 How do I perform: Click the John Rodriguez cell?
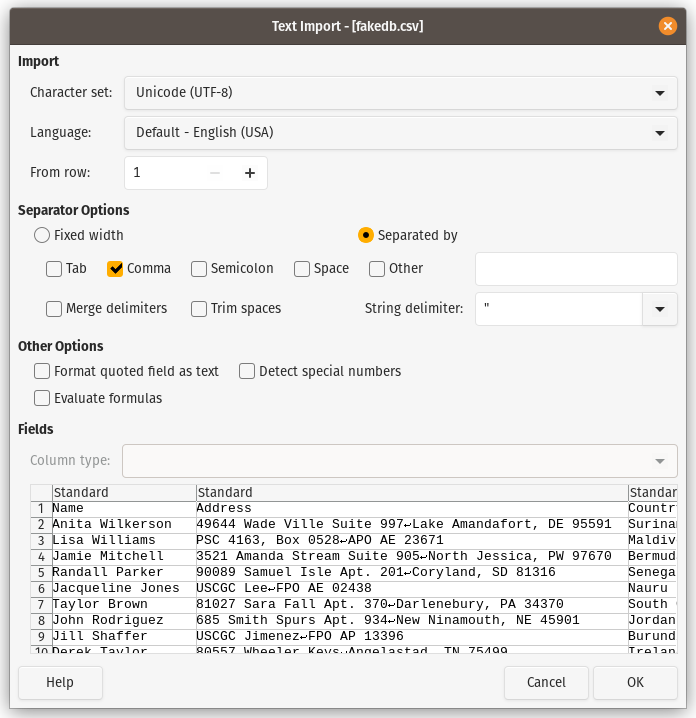click(124, 620)
